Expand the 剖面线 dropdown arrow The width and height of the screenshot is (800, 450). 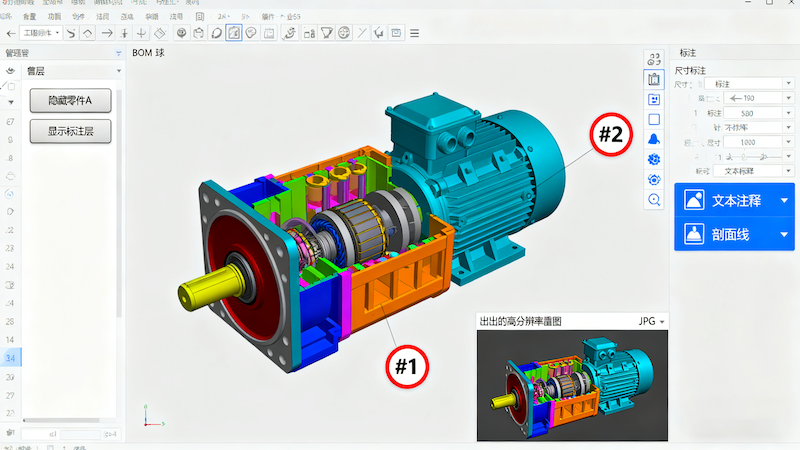pos(783,234)
